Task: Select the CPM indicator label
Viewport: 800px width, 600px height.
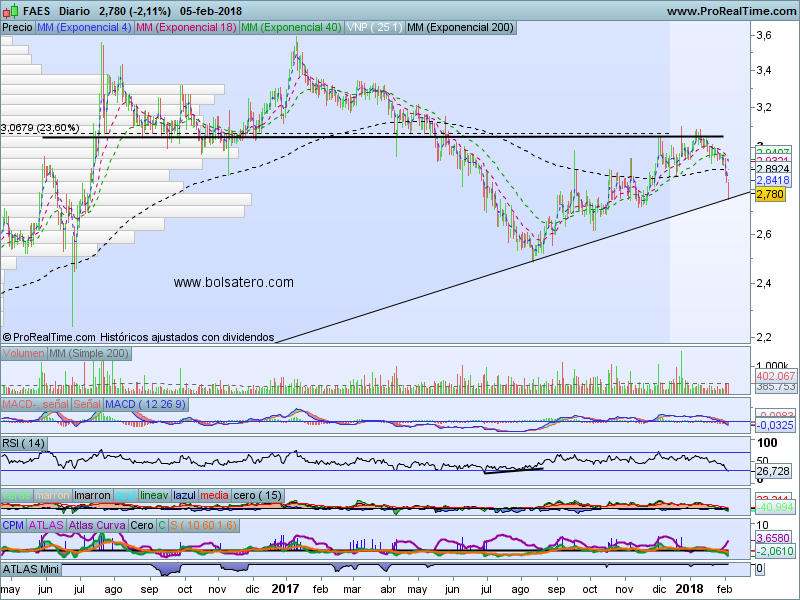Action: [14, 524]
